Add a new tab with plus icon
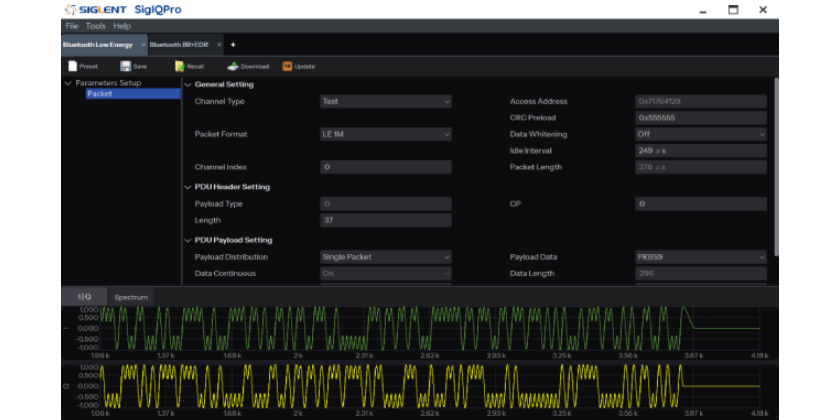The height and width of the screenshot is (420, 840). pyautogui.click(x=233, y=45)
